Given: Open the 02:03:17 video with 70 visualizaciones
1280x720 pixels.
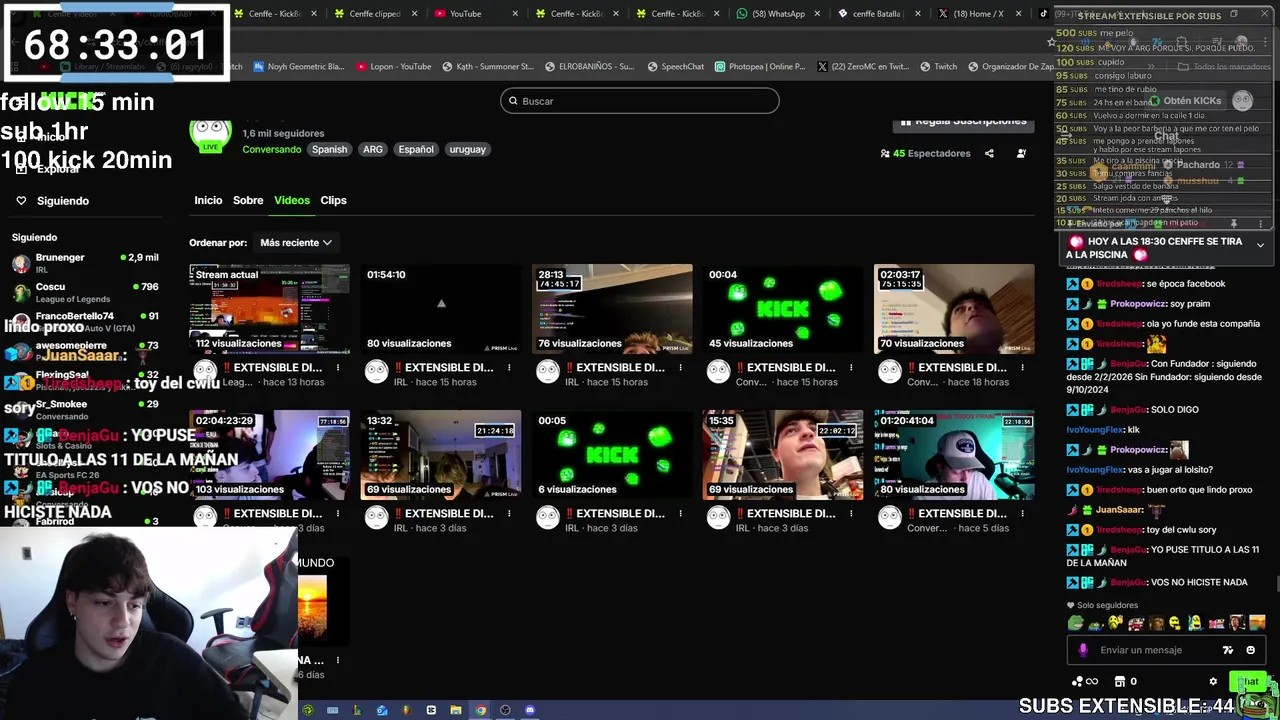Looking at the screenshot, I should pyautogui.click(x=954, y=309).
